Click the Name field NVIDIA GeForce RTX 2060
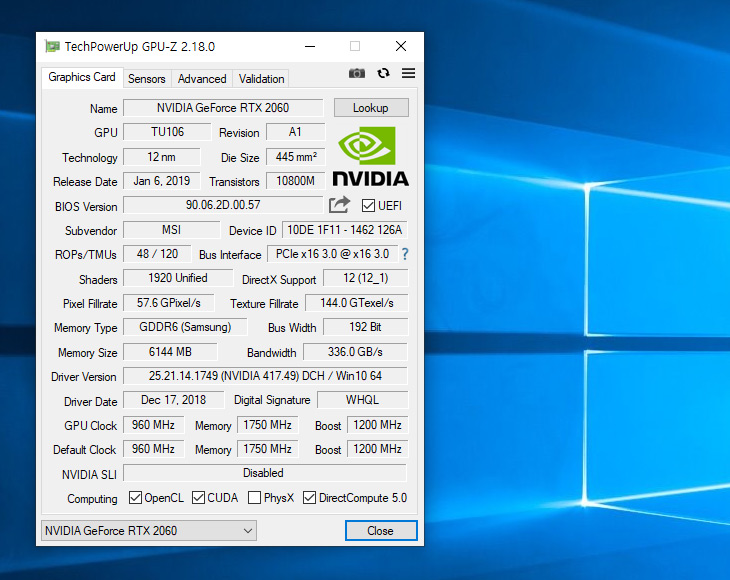This screenshot has width=730, height=580. click(223, 108)
